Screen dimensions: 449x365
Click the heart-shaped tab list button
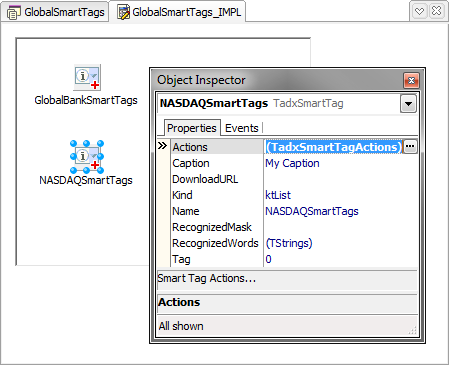click(419, 12)
